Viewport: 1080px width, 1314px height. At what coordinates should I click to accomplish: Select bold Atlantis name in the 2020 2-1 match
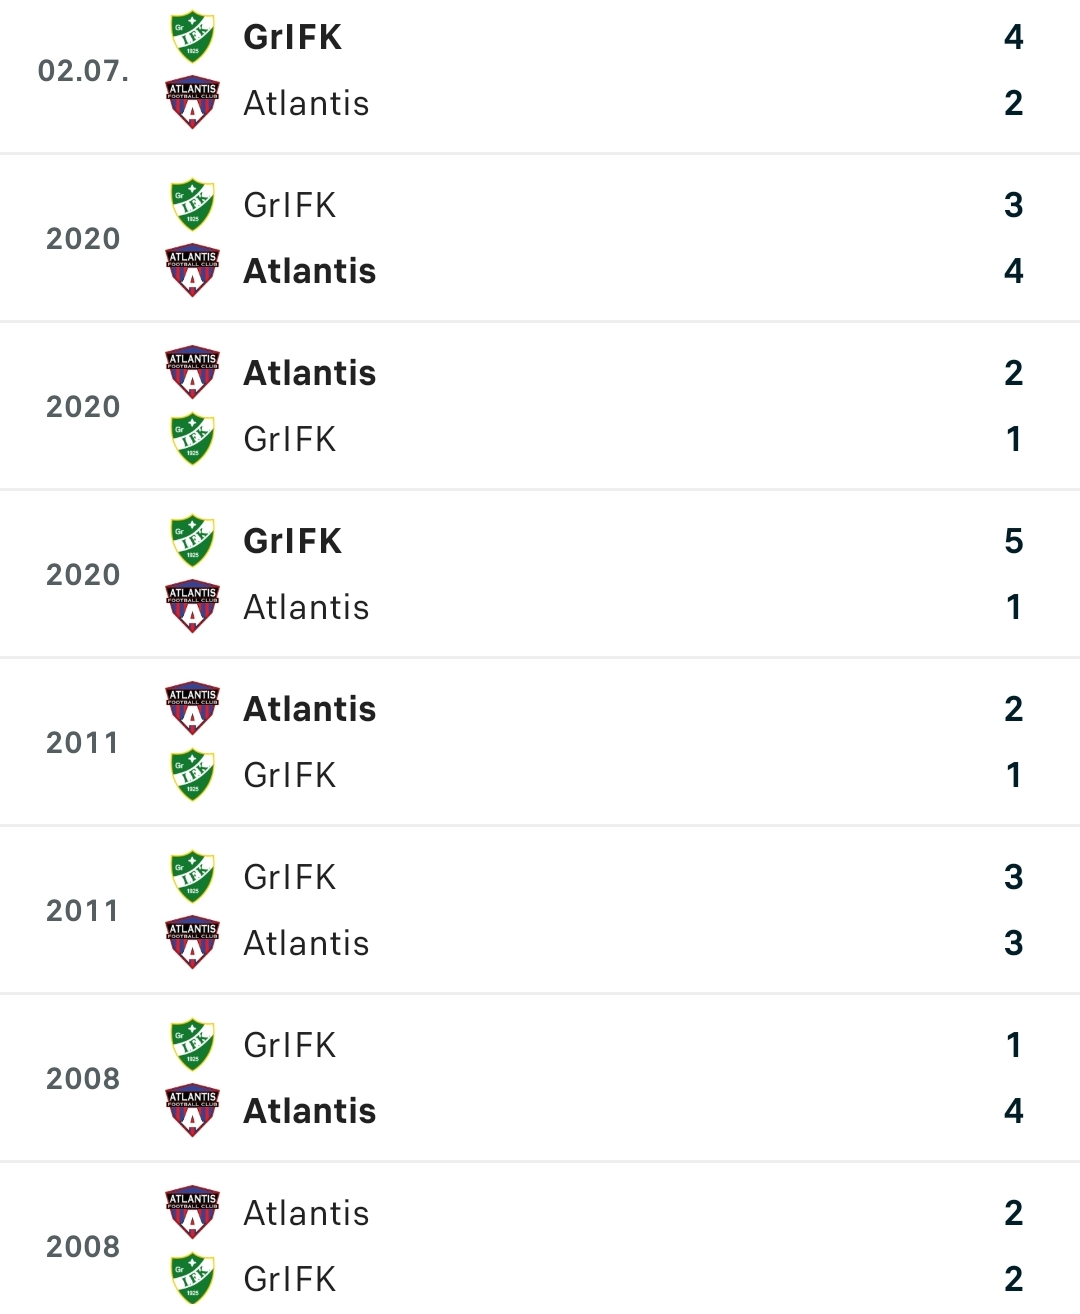[x=310, y=373]
